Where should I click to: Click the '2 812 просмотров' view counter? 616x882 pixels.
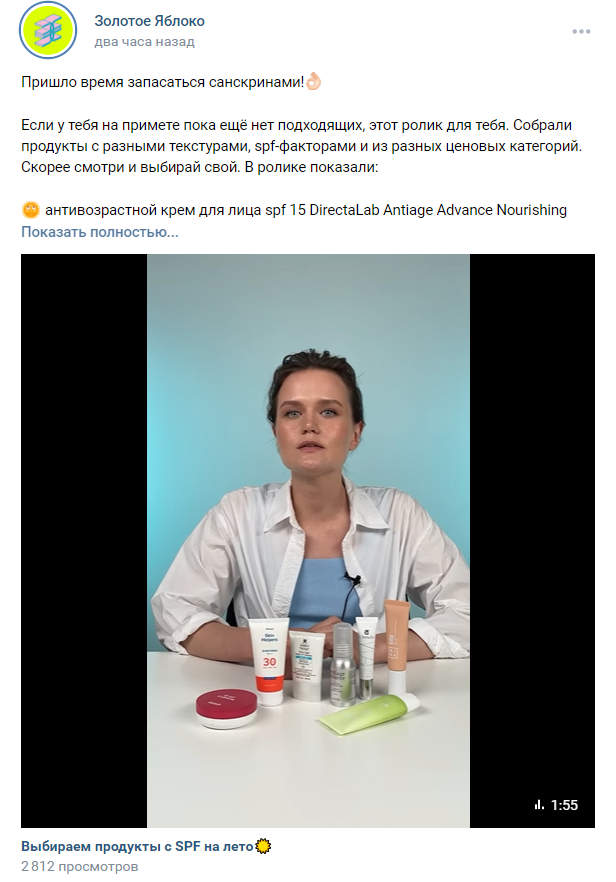[x=80, y=866]
